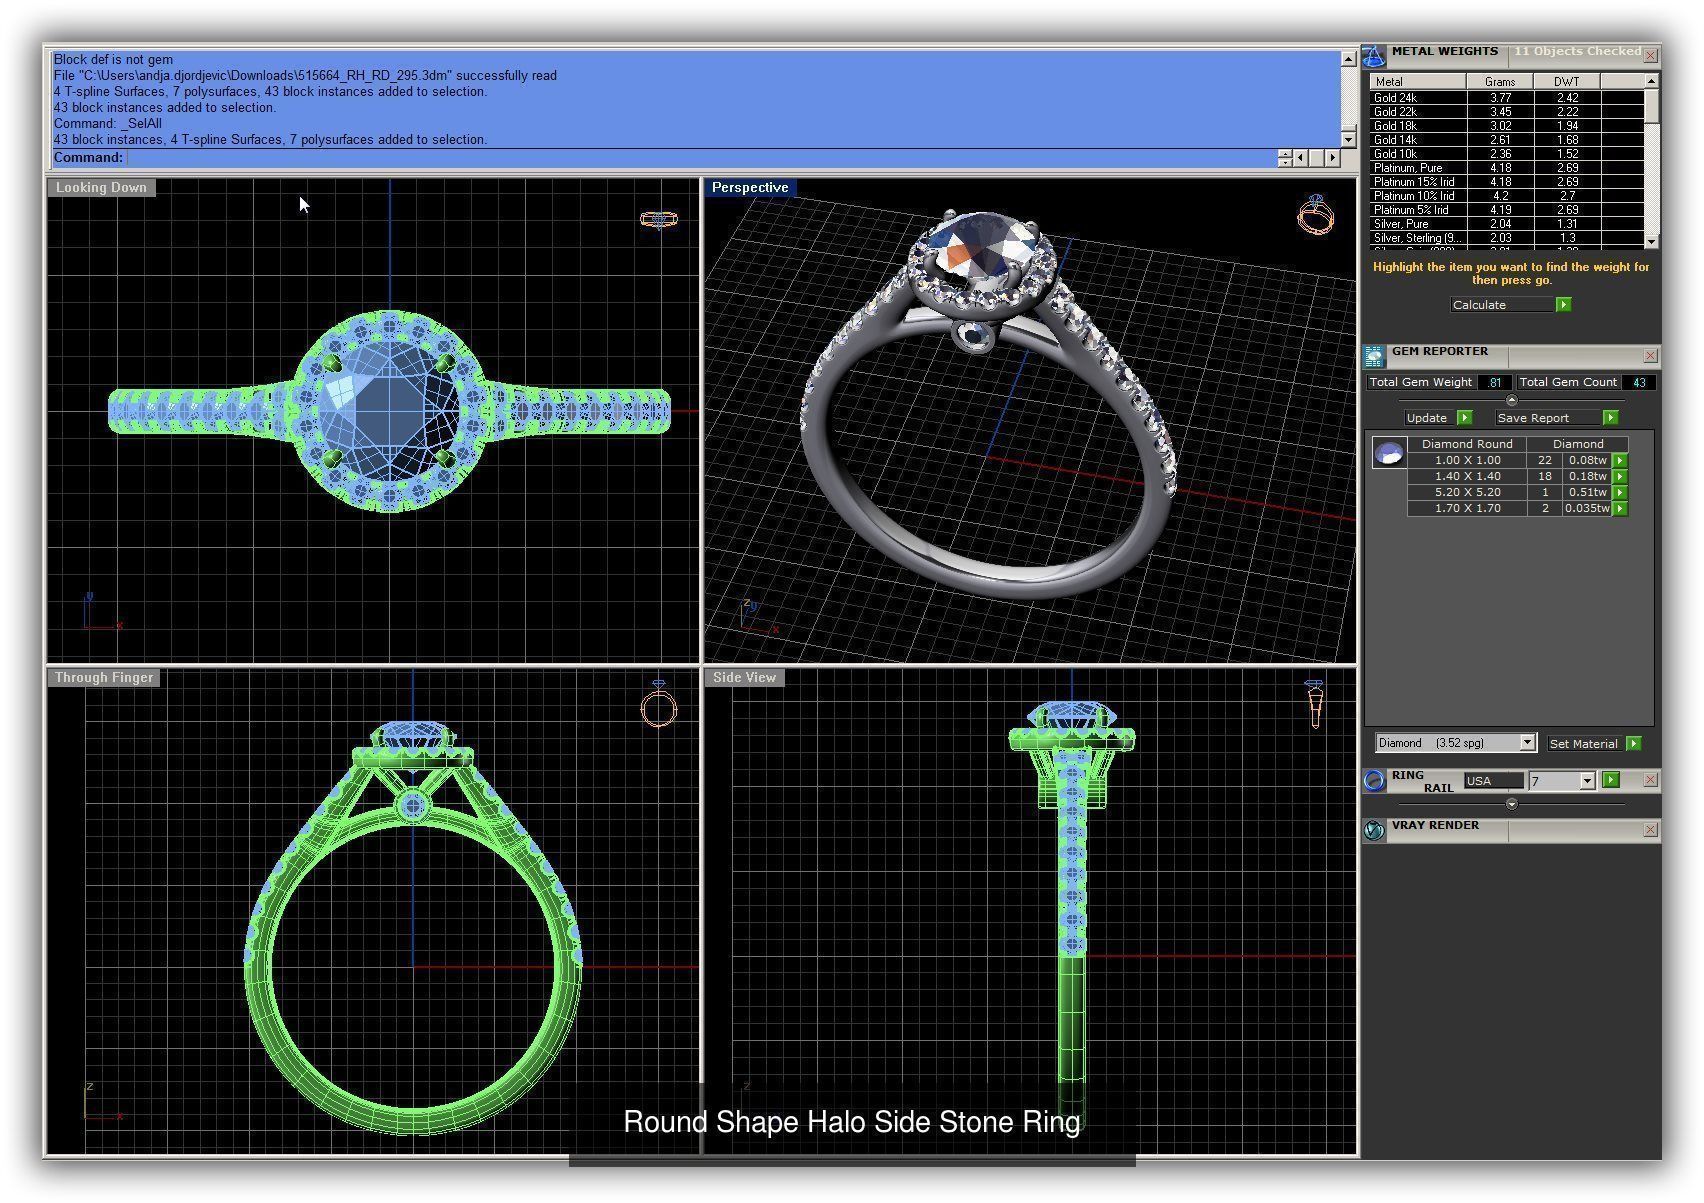Select the Through Finger viewport label
Image resolution: width=1704 pixels, height=1203 pixels.
click(104, 678)
